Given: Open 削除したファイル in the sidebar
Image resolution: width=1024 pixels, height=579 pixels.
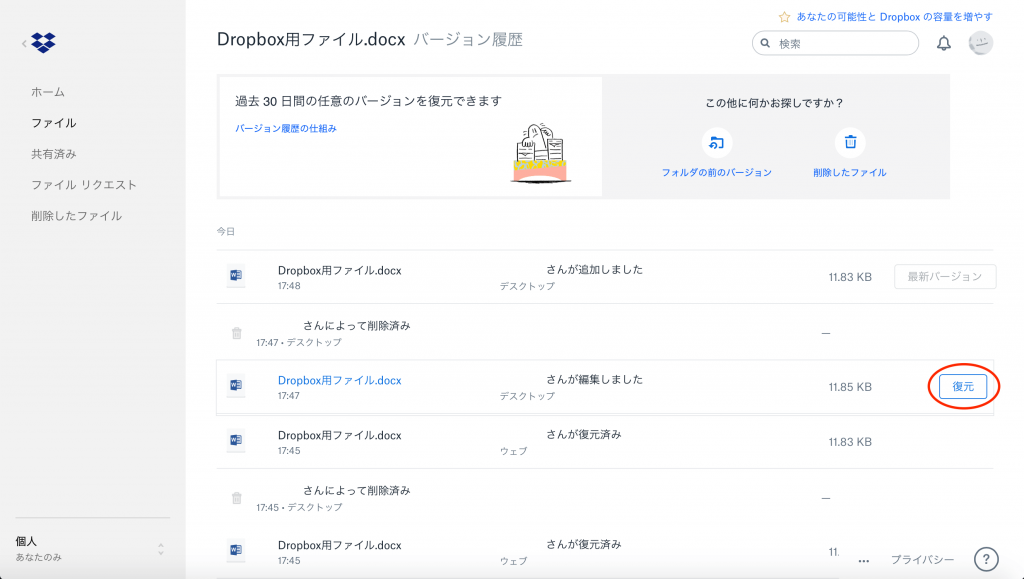Looking at the screenshot, I should tap(76, 215).
